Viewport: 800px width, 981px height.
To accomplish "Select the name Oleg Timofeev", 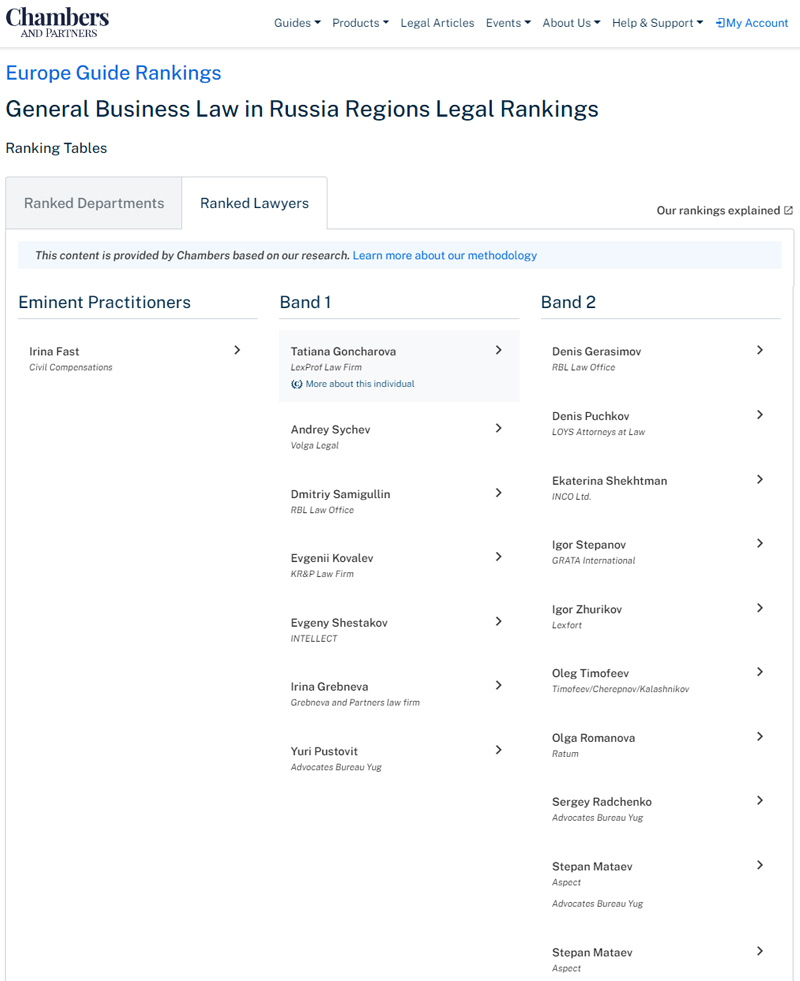I will 590,673.
